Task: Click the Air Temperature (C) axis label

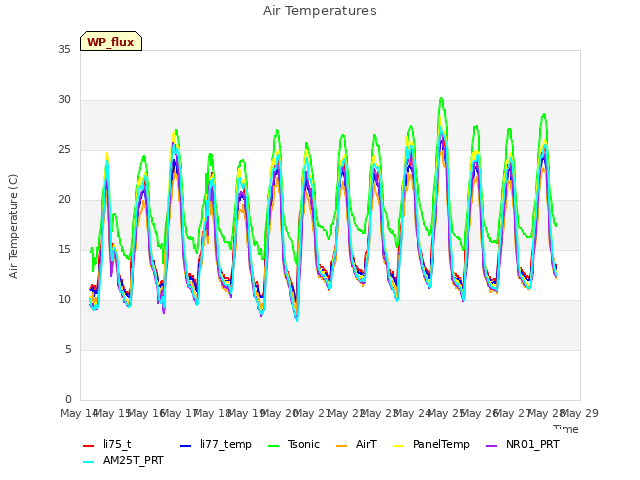Action: point(13,227)
